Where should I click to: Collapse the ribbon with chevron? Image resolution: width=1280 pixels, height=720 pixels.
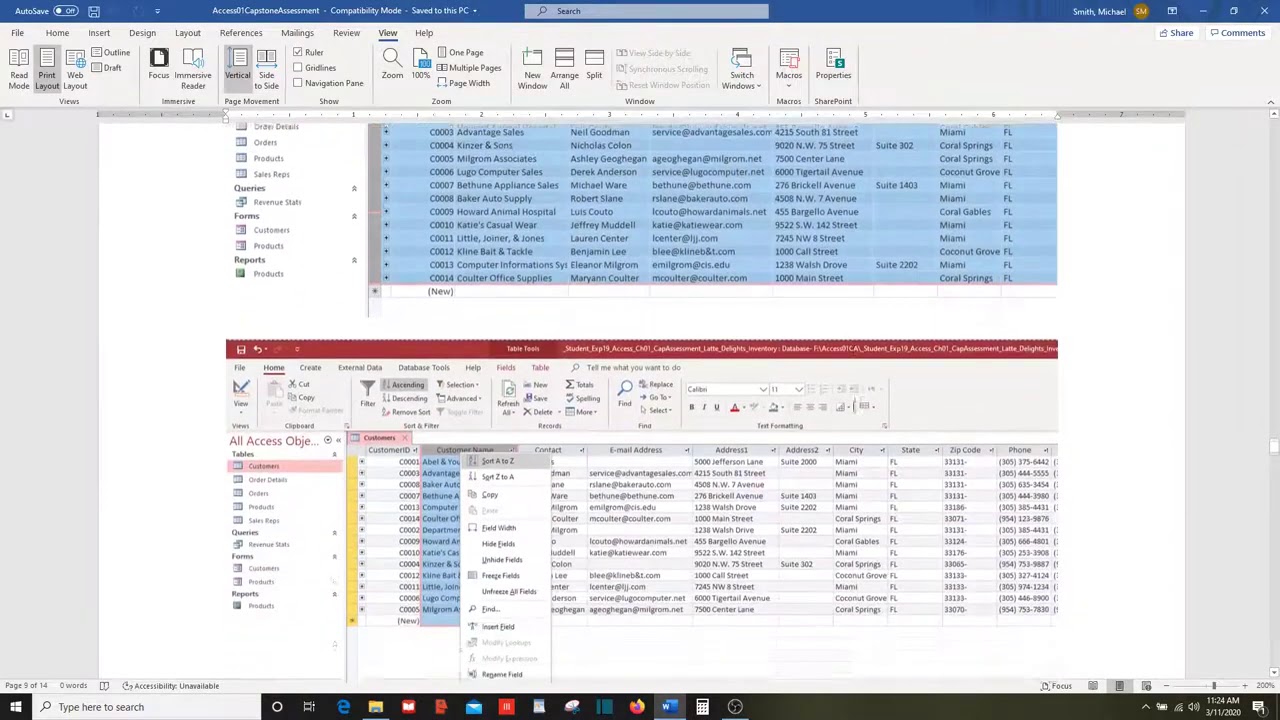pyautogui.click(x=1271, y=102)
